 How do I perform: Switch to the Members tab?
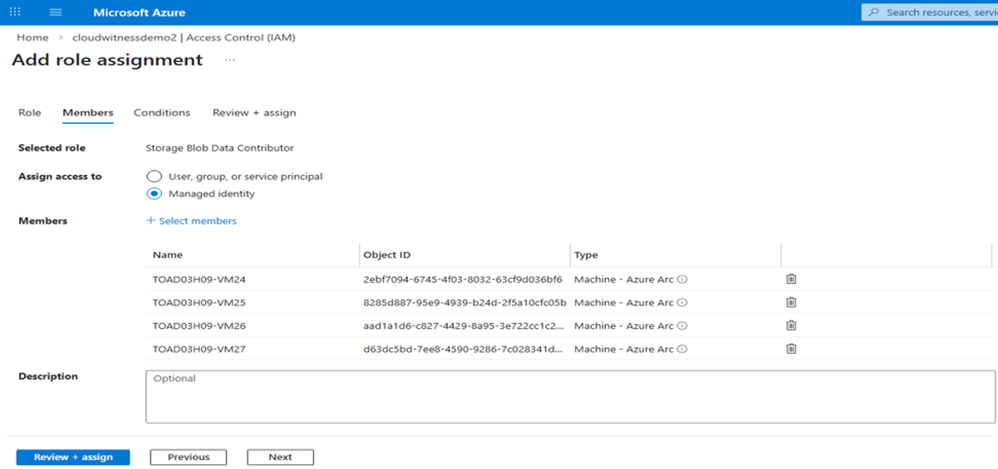[x=88, y=113]
